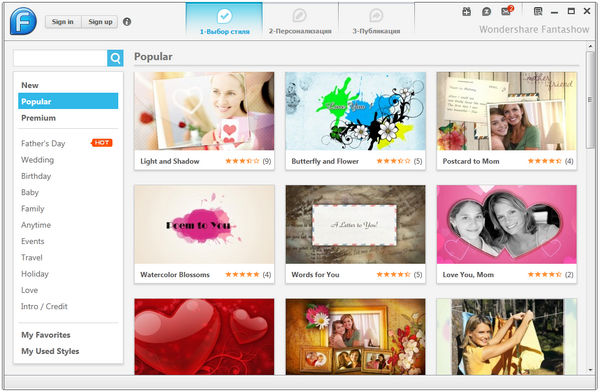The height and width of the screenshot is (392, 600).
Task: Select the Watercolor Blossoms thumbnail
Action: pyautogui.click(x=204, y=225)
